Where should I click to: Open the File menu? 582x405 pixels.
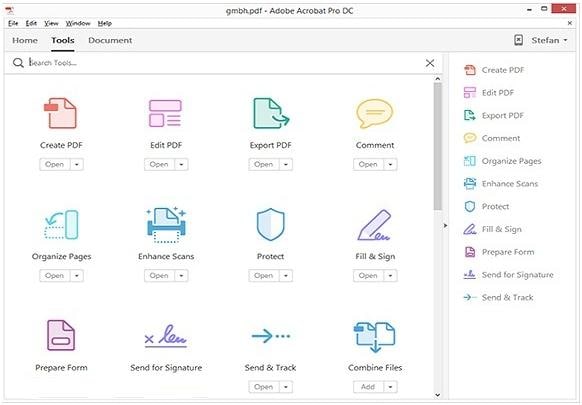pyautogui.click(x=13, y=23)
